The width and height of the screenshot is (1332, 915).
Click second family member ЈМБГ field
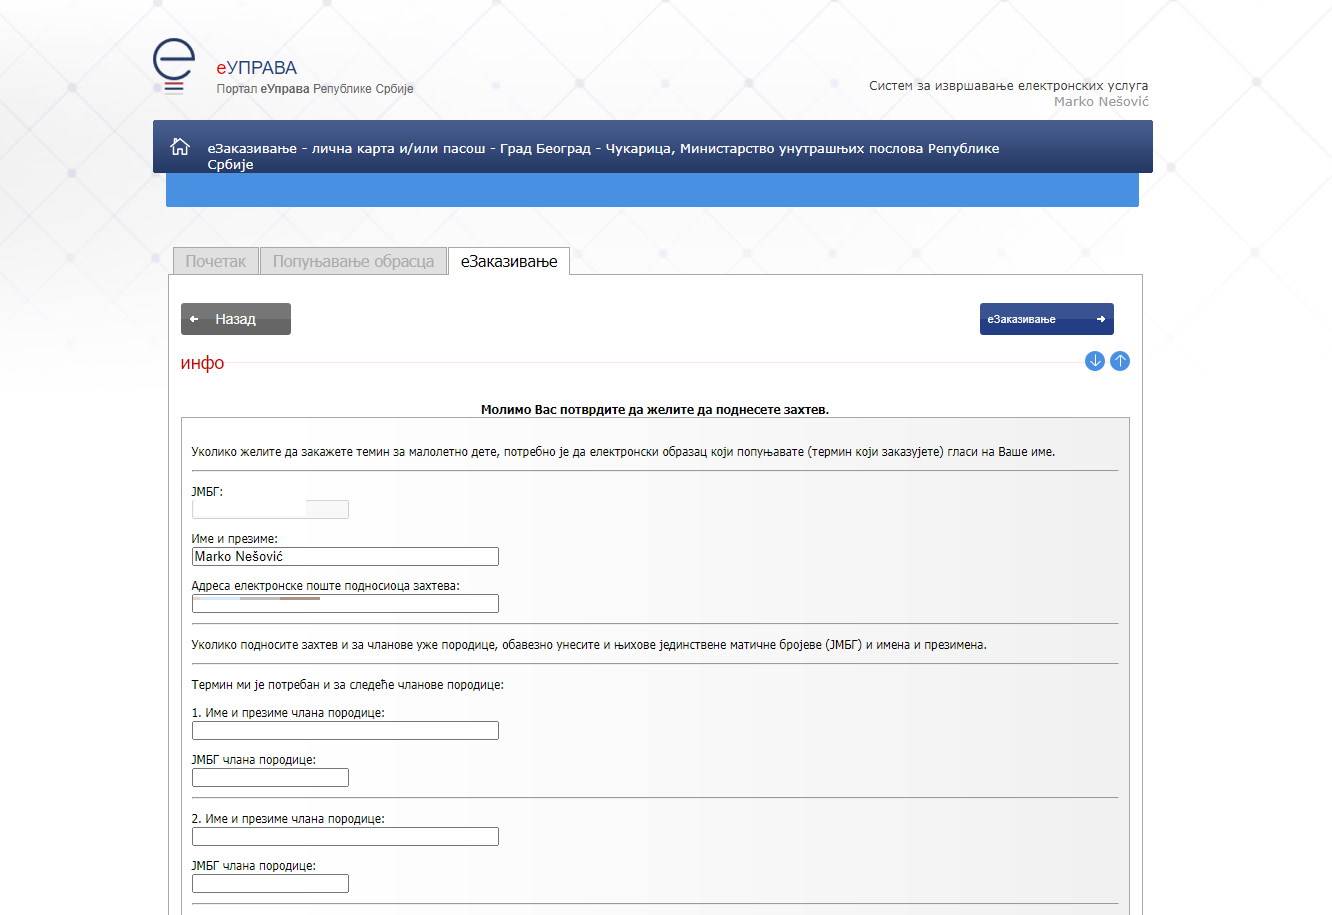point(270,884)
